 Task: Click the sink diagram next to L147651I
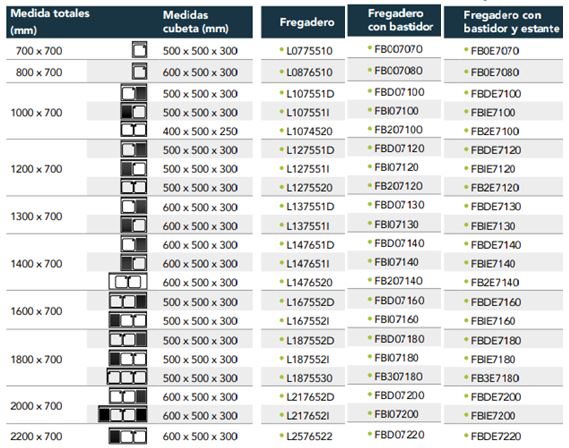pos(134,263)
